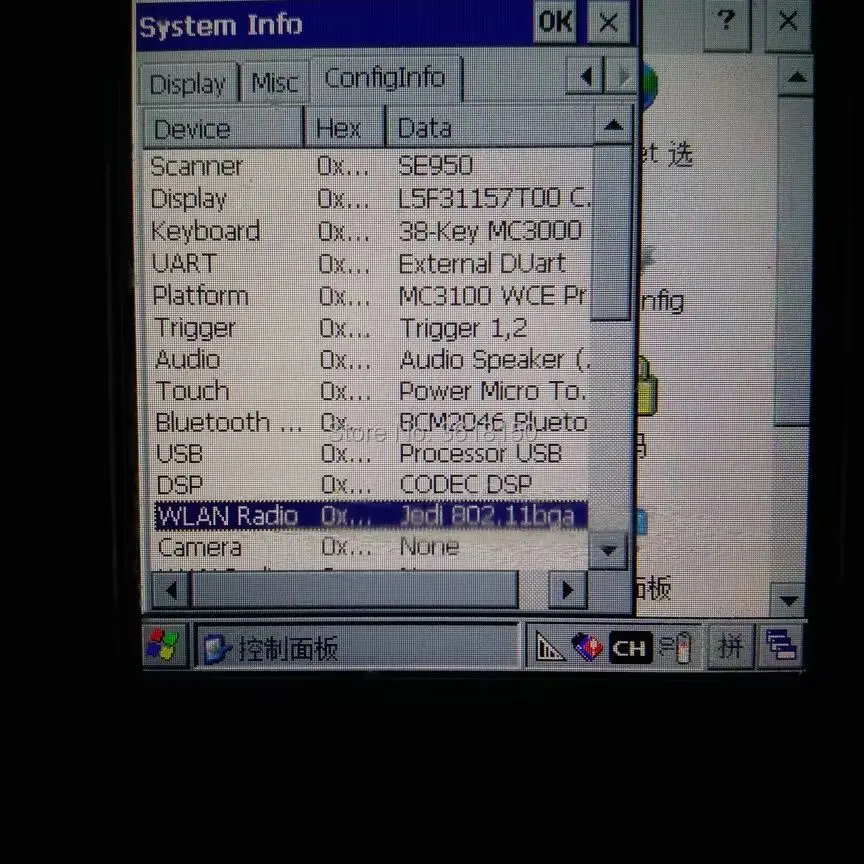
Task: Select the Scanner row
Action: (369, 165)
